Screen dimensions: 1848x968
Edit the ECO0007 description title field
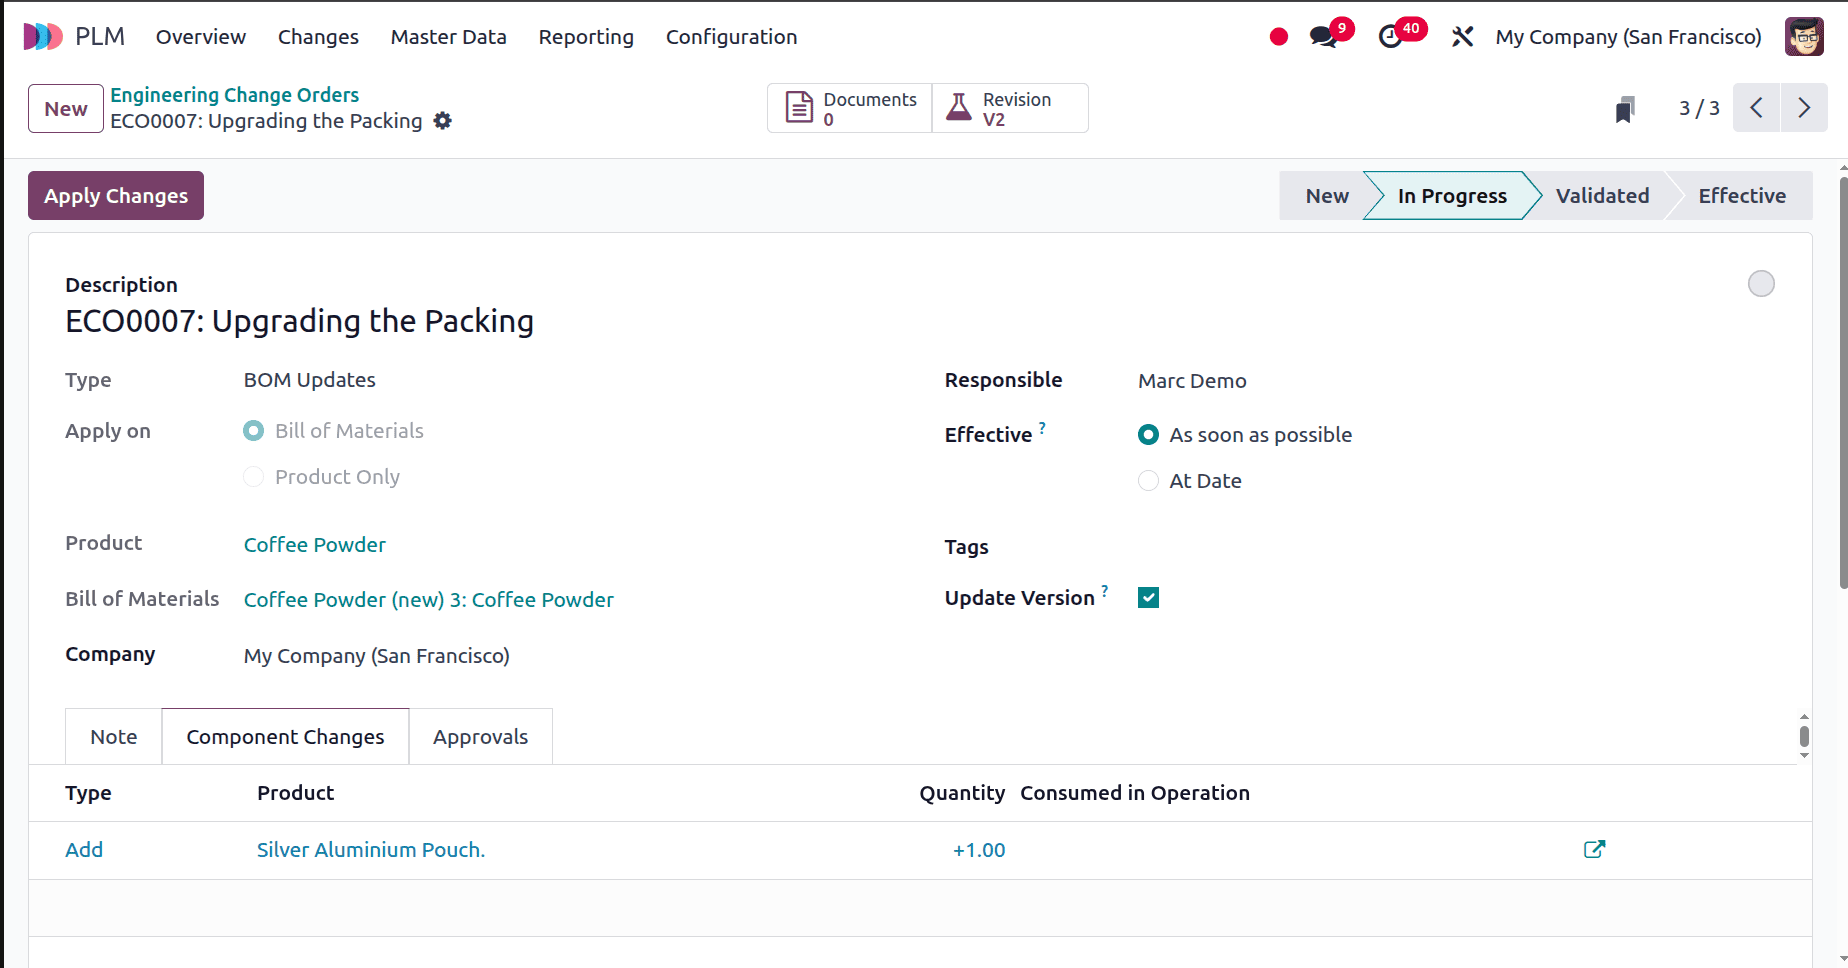click(x=299, y=321)
